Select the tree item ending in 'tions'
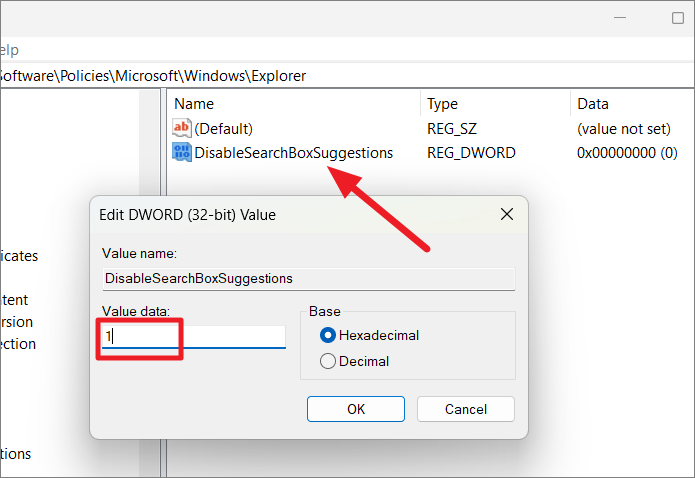The height and width of the screenshot is (478, 695). (x=16, y=454)
